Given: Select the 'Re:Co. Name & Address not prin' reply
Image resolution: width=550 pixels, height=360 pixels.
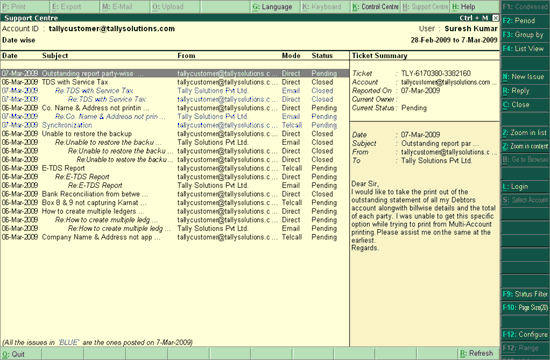Looking at the screenshot, I should click(175, 116).
